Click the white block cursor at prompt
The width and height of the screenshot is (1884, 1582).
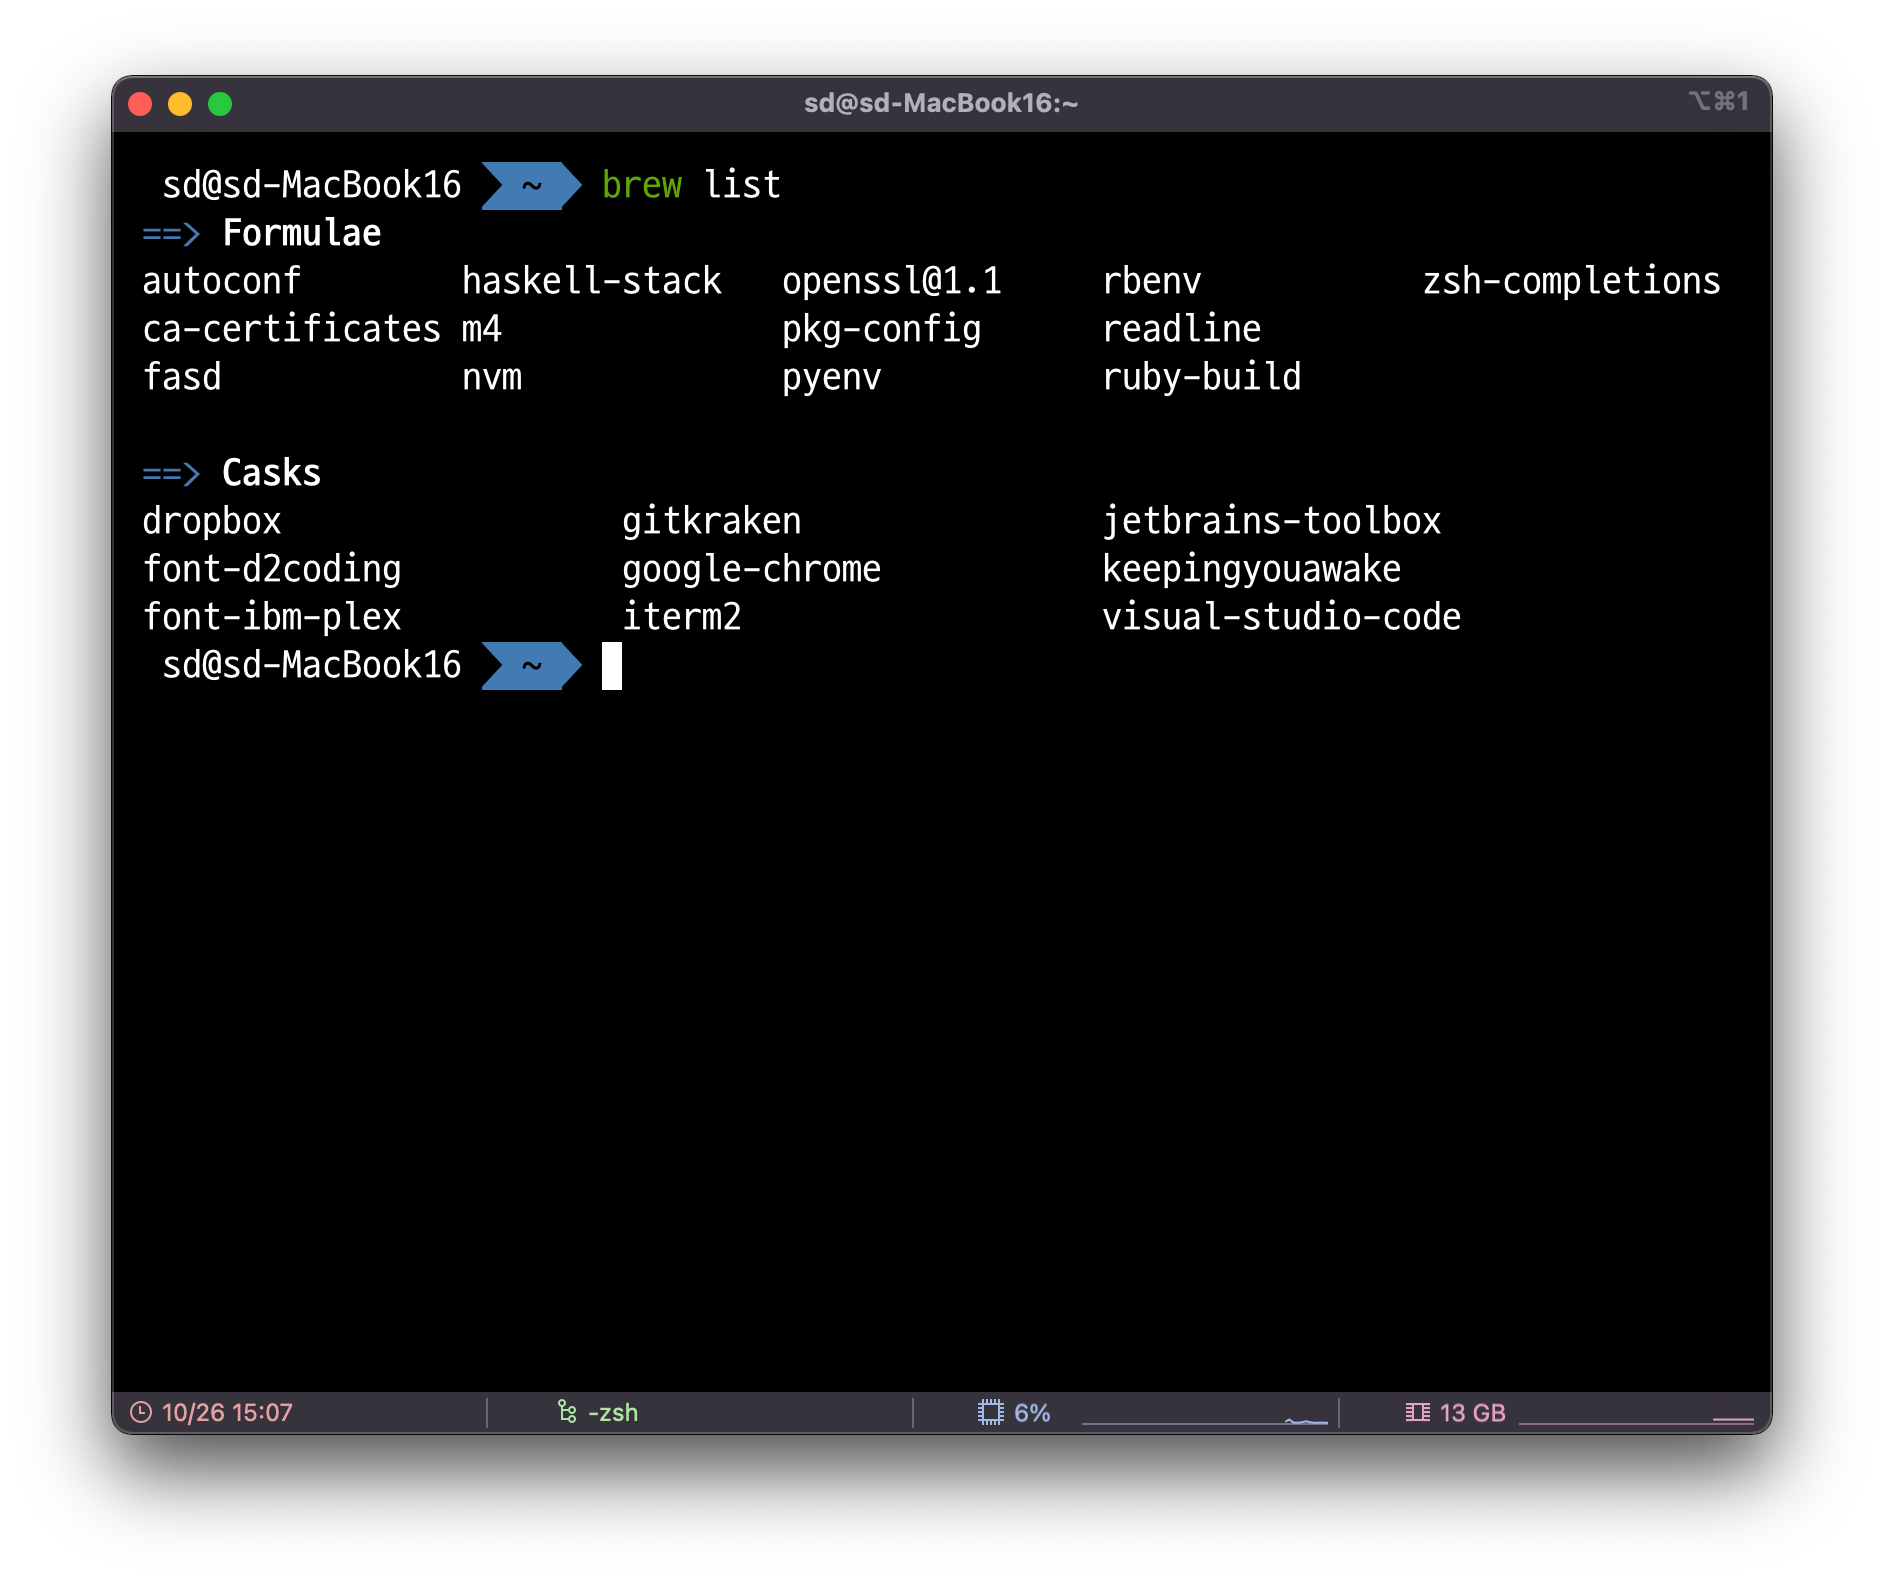[x=612, y=666]
